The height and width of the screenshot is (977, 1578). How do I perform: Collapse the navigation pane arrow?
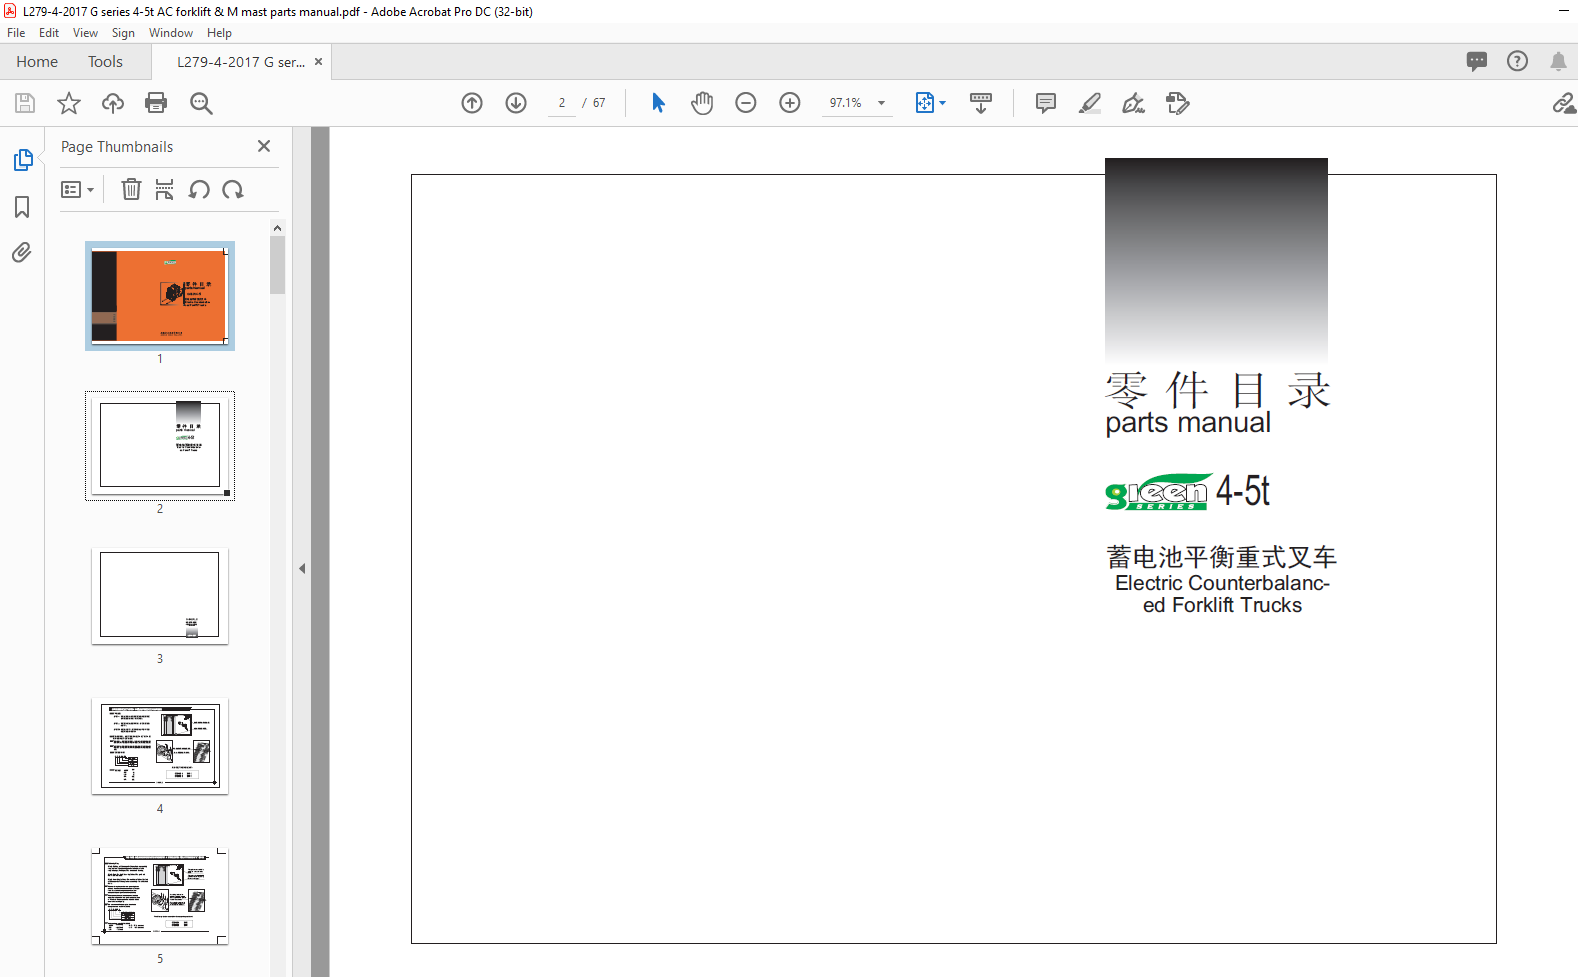[301, 568]
